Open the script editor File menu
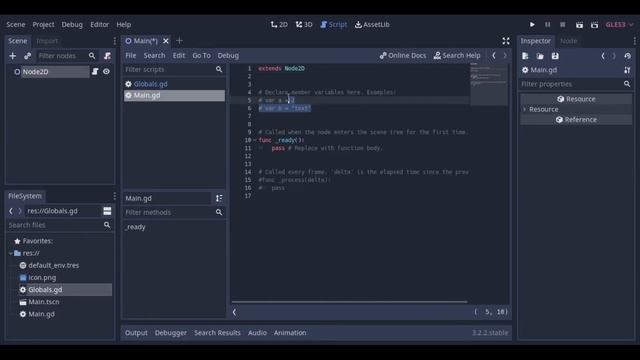This screenshot has height=360, width=640. (x=131, y=56)
